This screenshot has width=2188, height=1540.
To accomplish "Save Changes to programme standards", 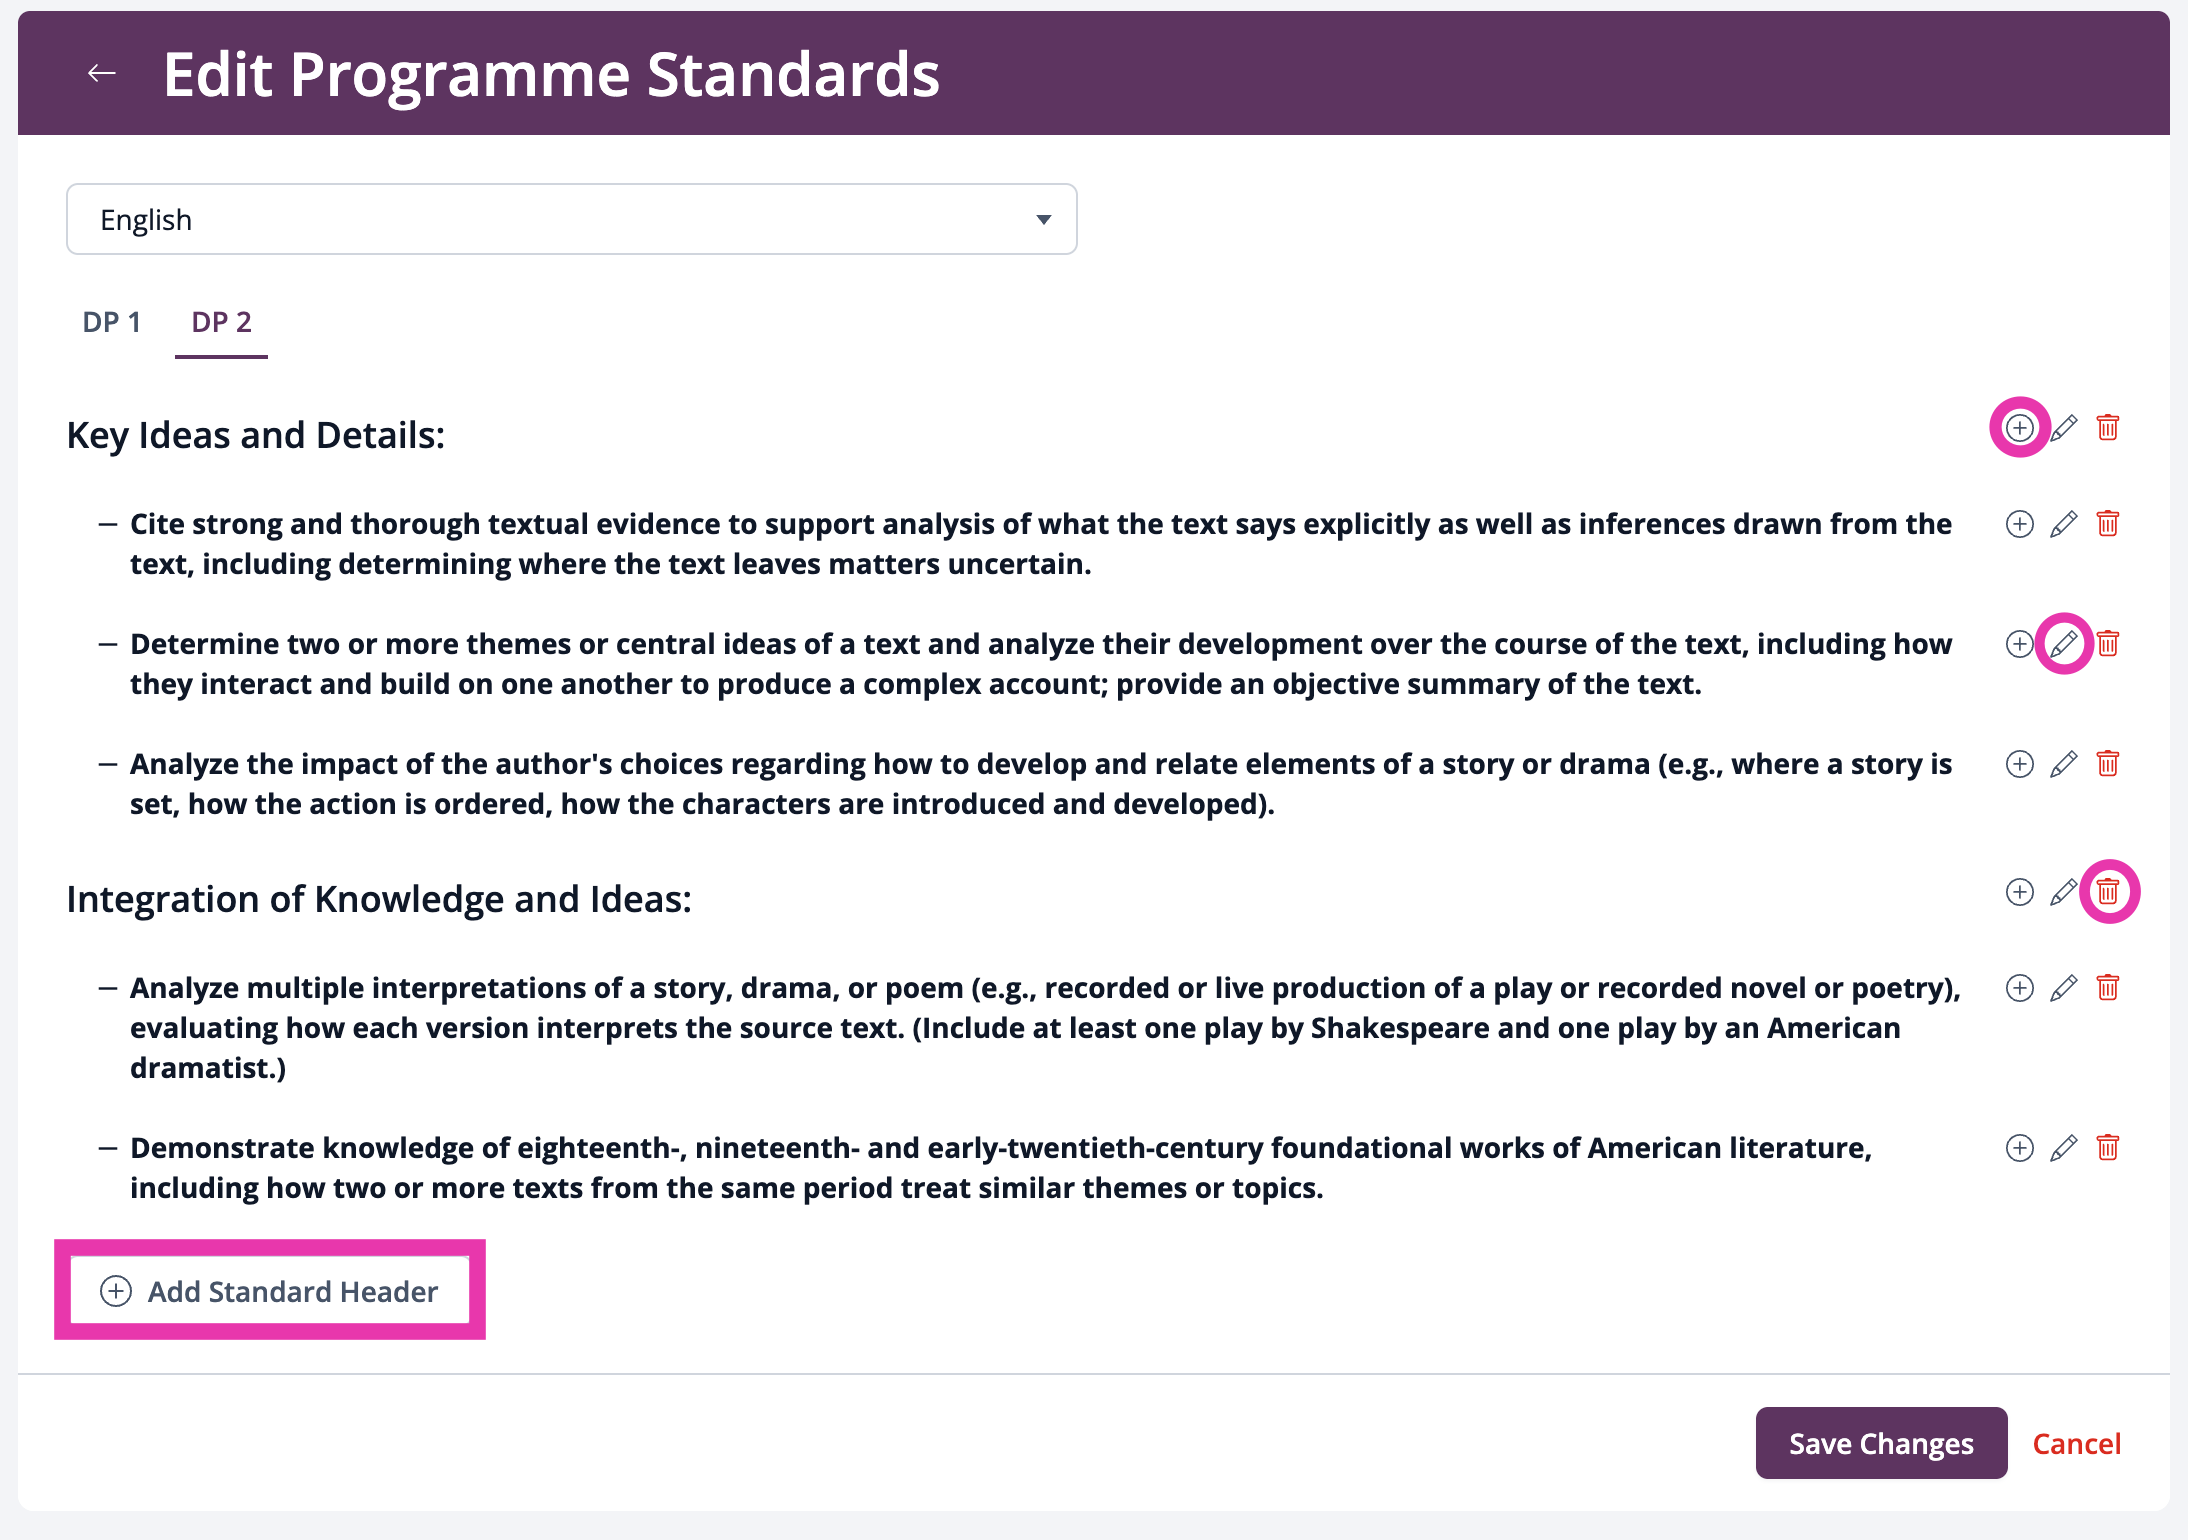I will tap(1881, 1443).
